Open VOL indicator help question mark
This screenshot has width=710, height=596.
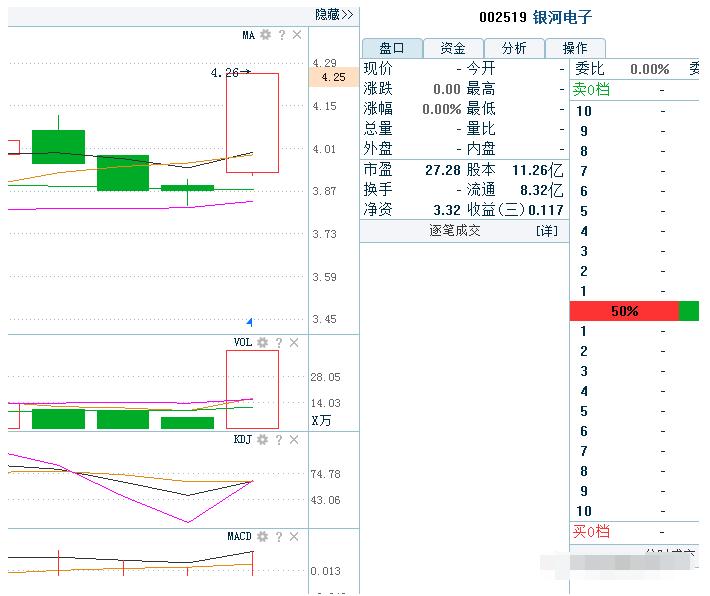(x=278, y=342)
